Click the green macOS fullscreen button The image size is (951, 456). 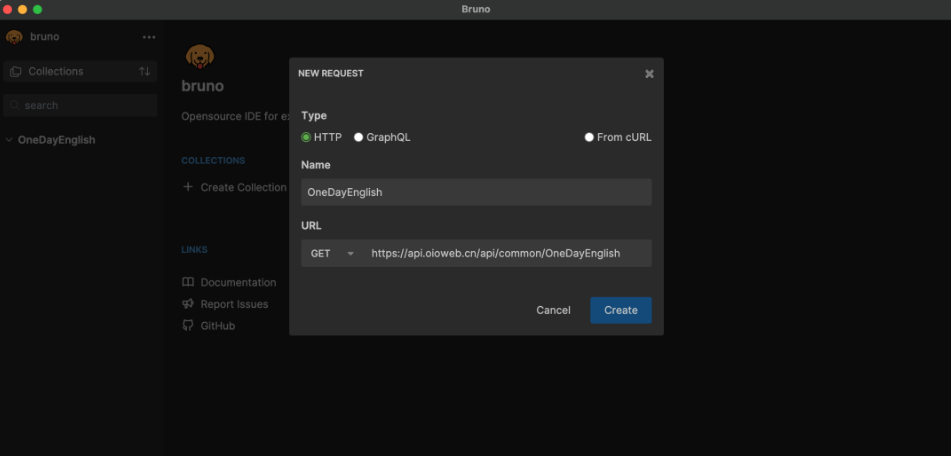38,9
